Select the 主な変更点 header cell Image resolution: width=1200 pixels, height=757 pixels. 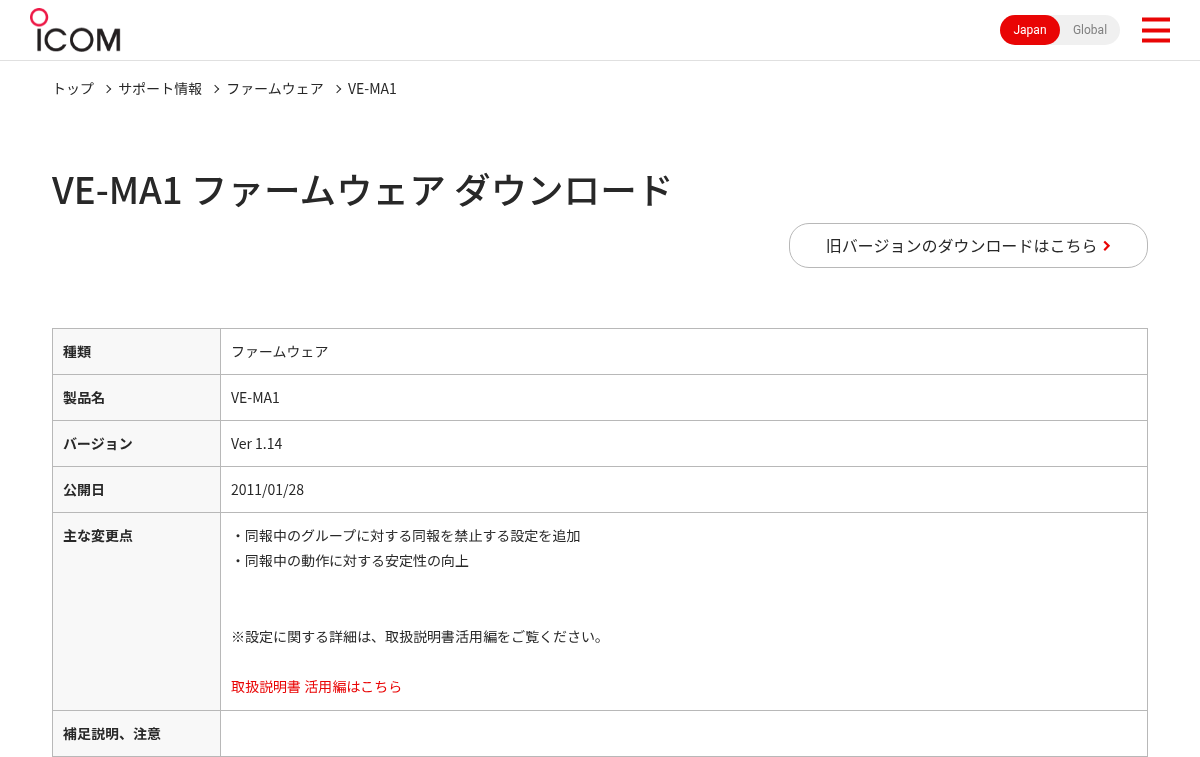[136, 611]
